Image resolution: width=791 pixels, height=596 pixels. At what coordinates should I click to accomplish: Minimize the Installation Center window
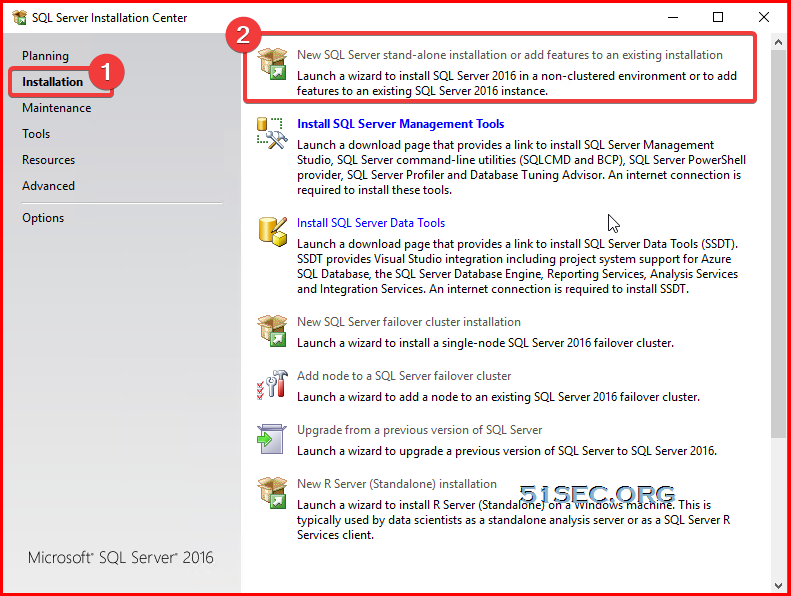(x=673, y=17)
